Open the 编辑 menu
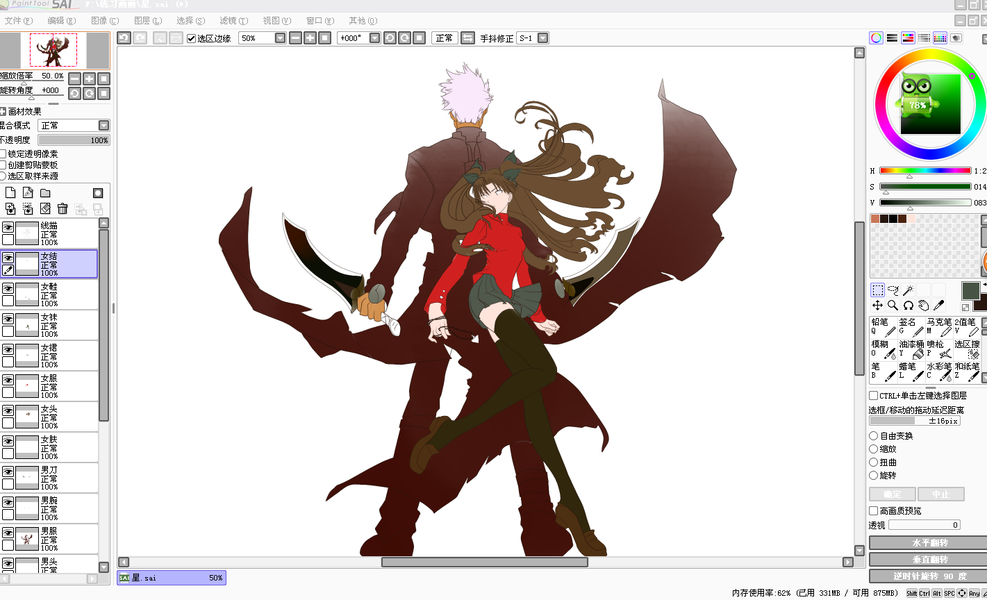 click(x=61, y=21)
